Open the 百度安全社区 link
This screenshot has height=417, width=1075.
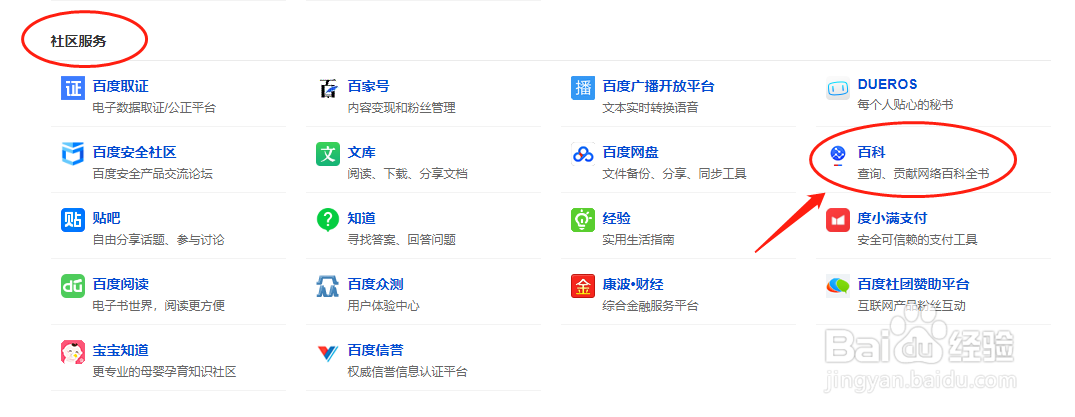pos(134,152)
